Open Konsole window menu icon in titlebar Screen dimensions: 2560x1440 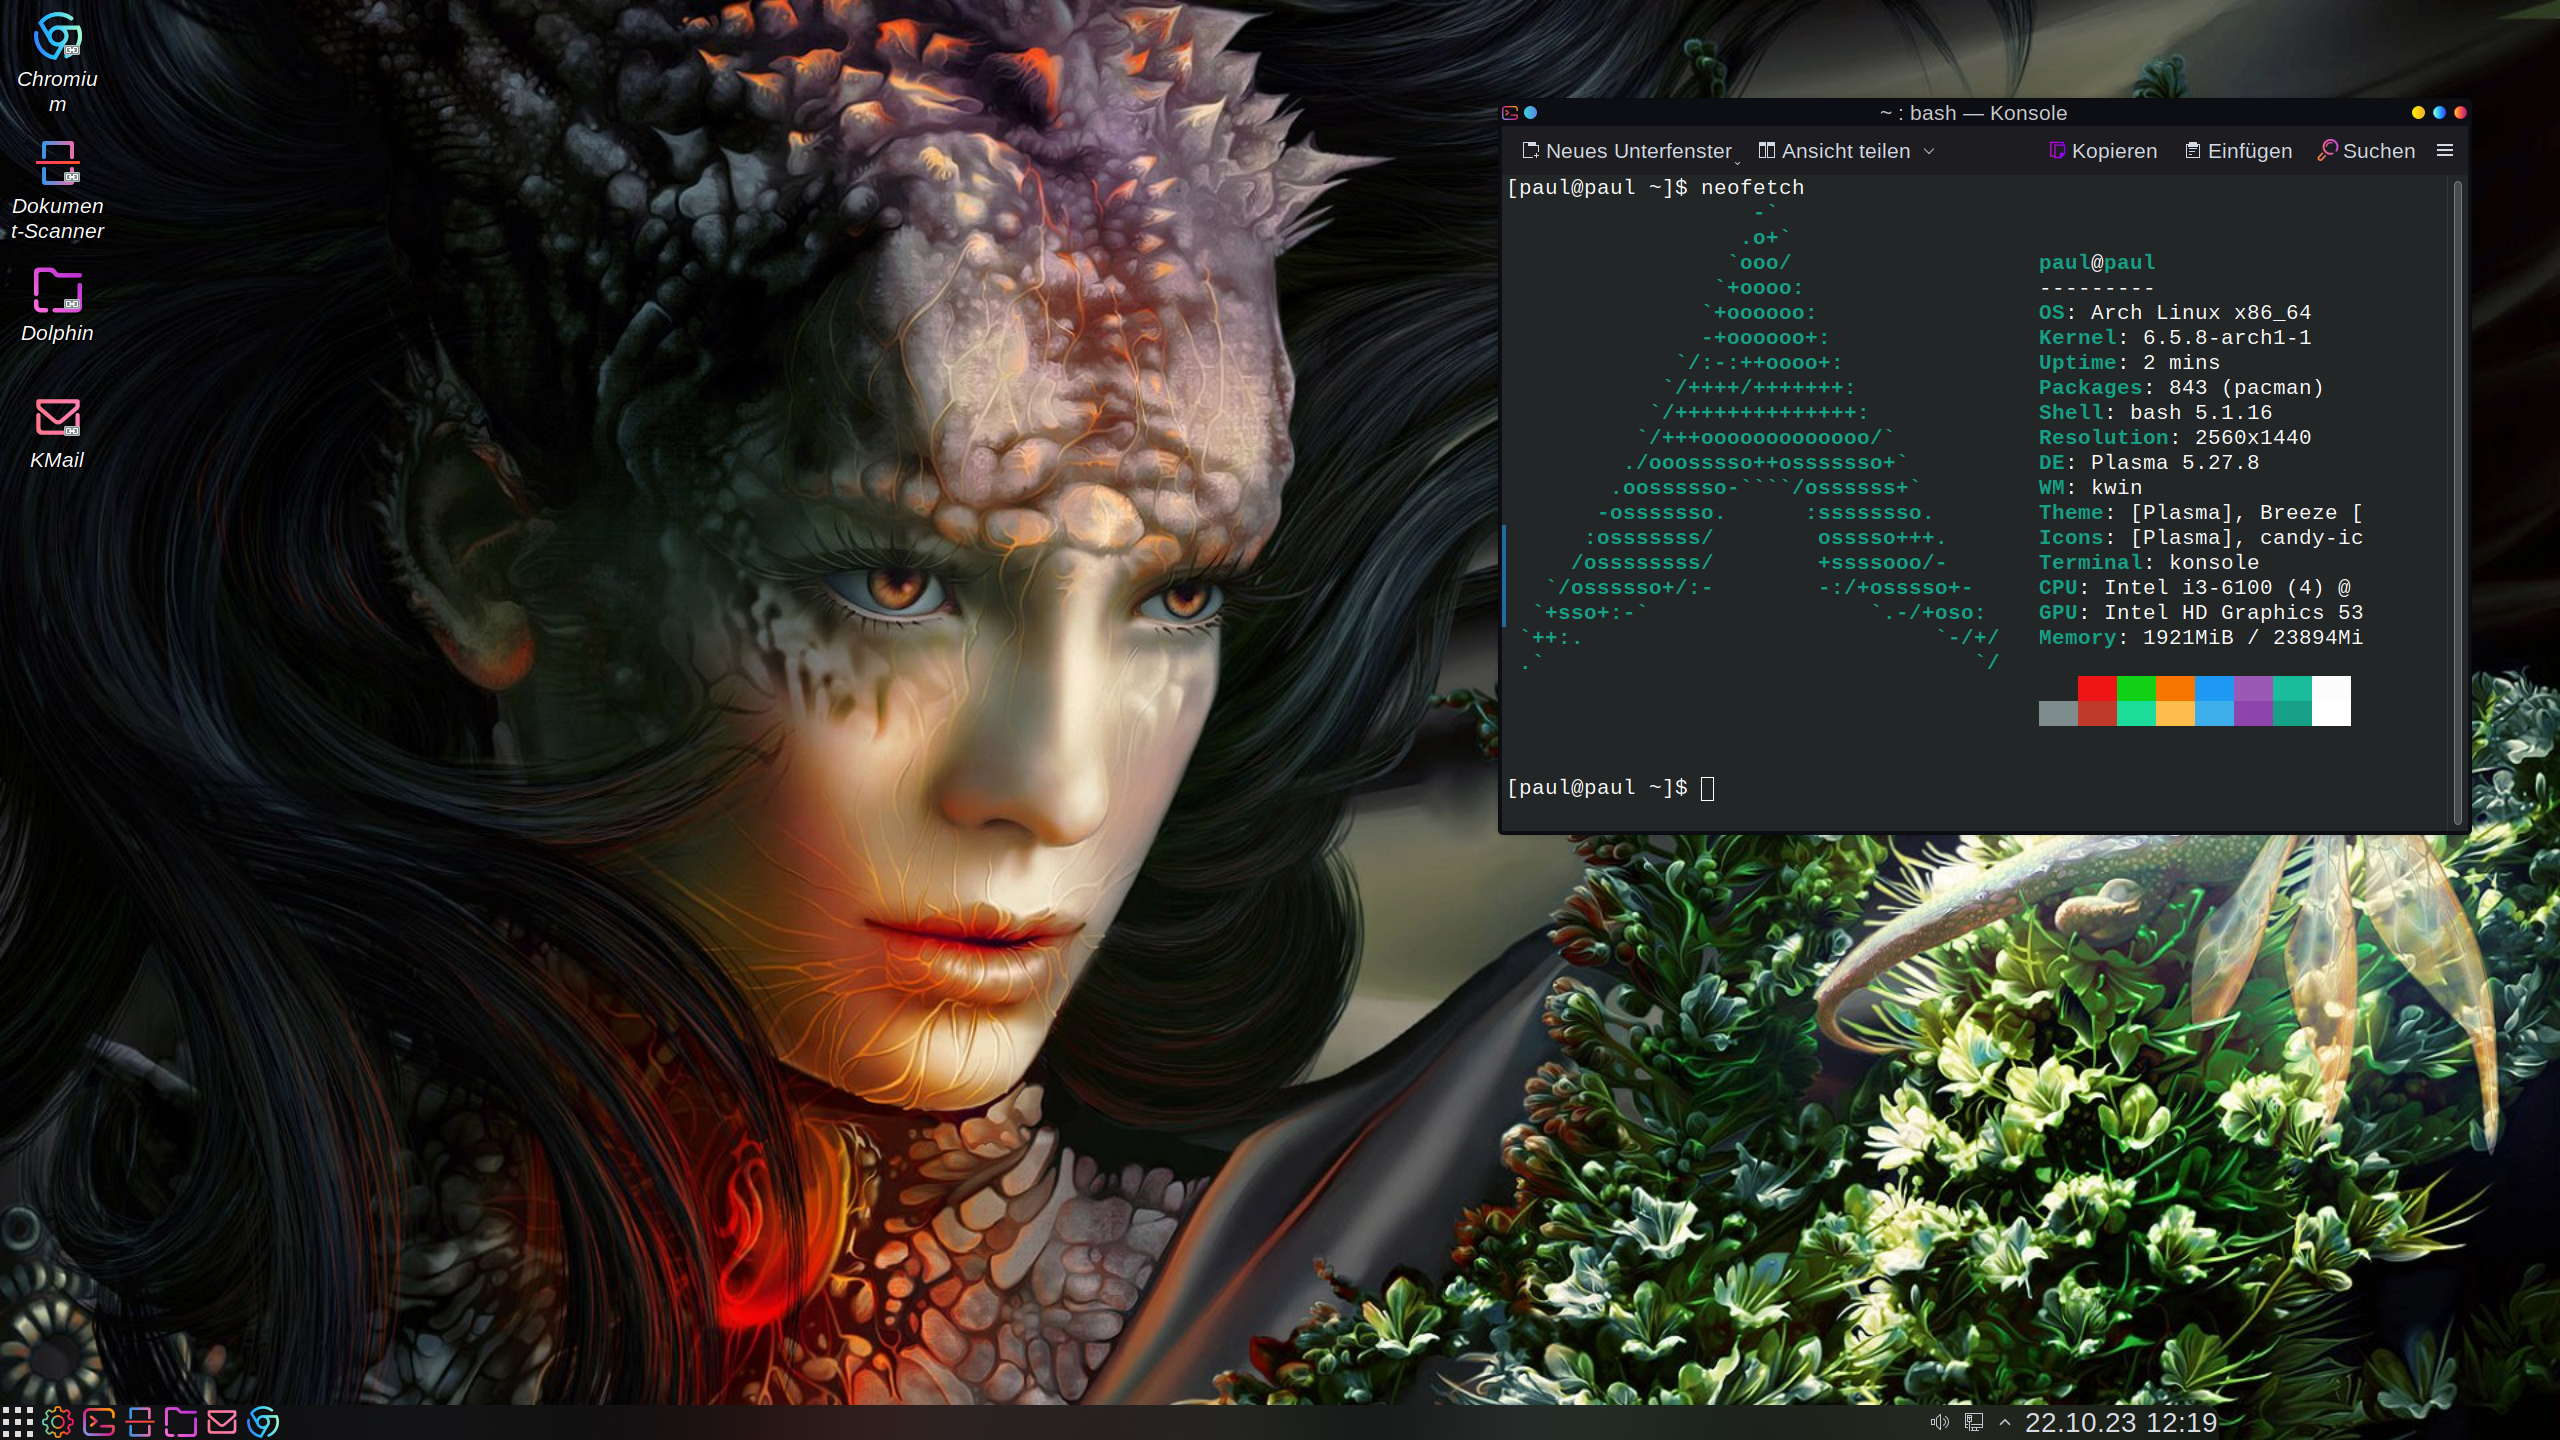[1510, 113]
